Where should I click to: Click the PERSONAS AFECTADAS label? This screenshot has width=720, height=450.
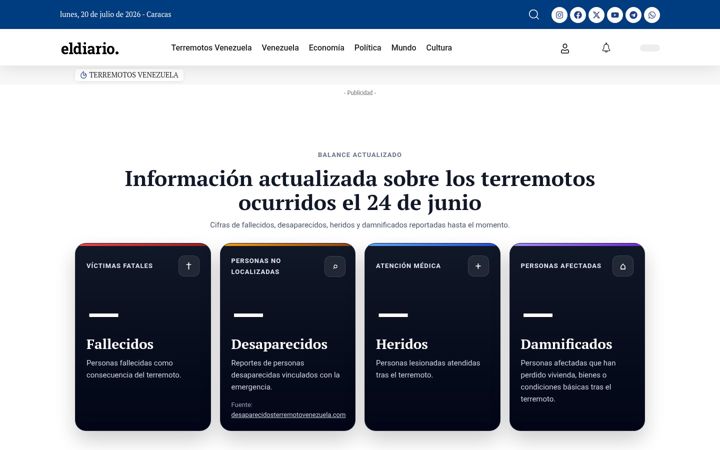(561, 266)
